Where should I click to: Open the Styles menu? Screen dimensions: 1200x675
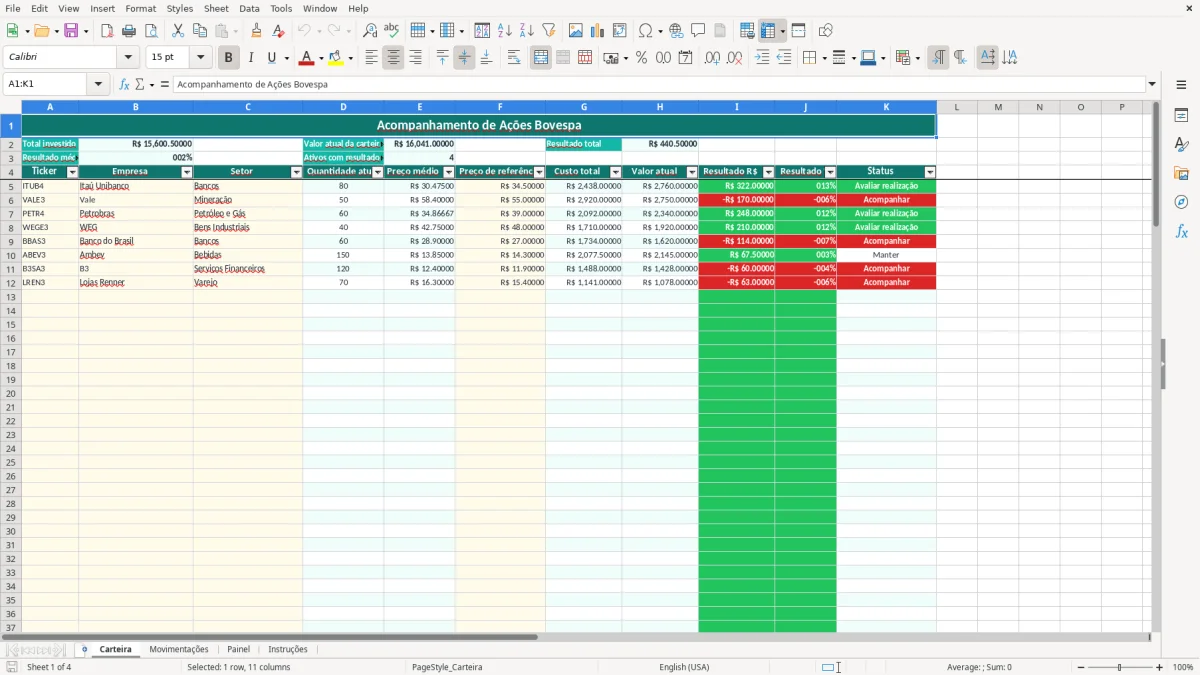coord(180,8)
